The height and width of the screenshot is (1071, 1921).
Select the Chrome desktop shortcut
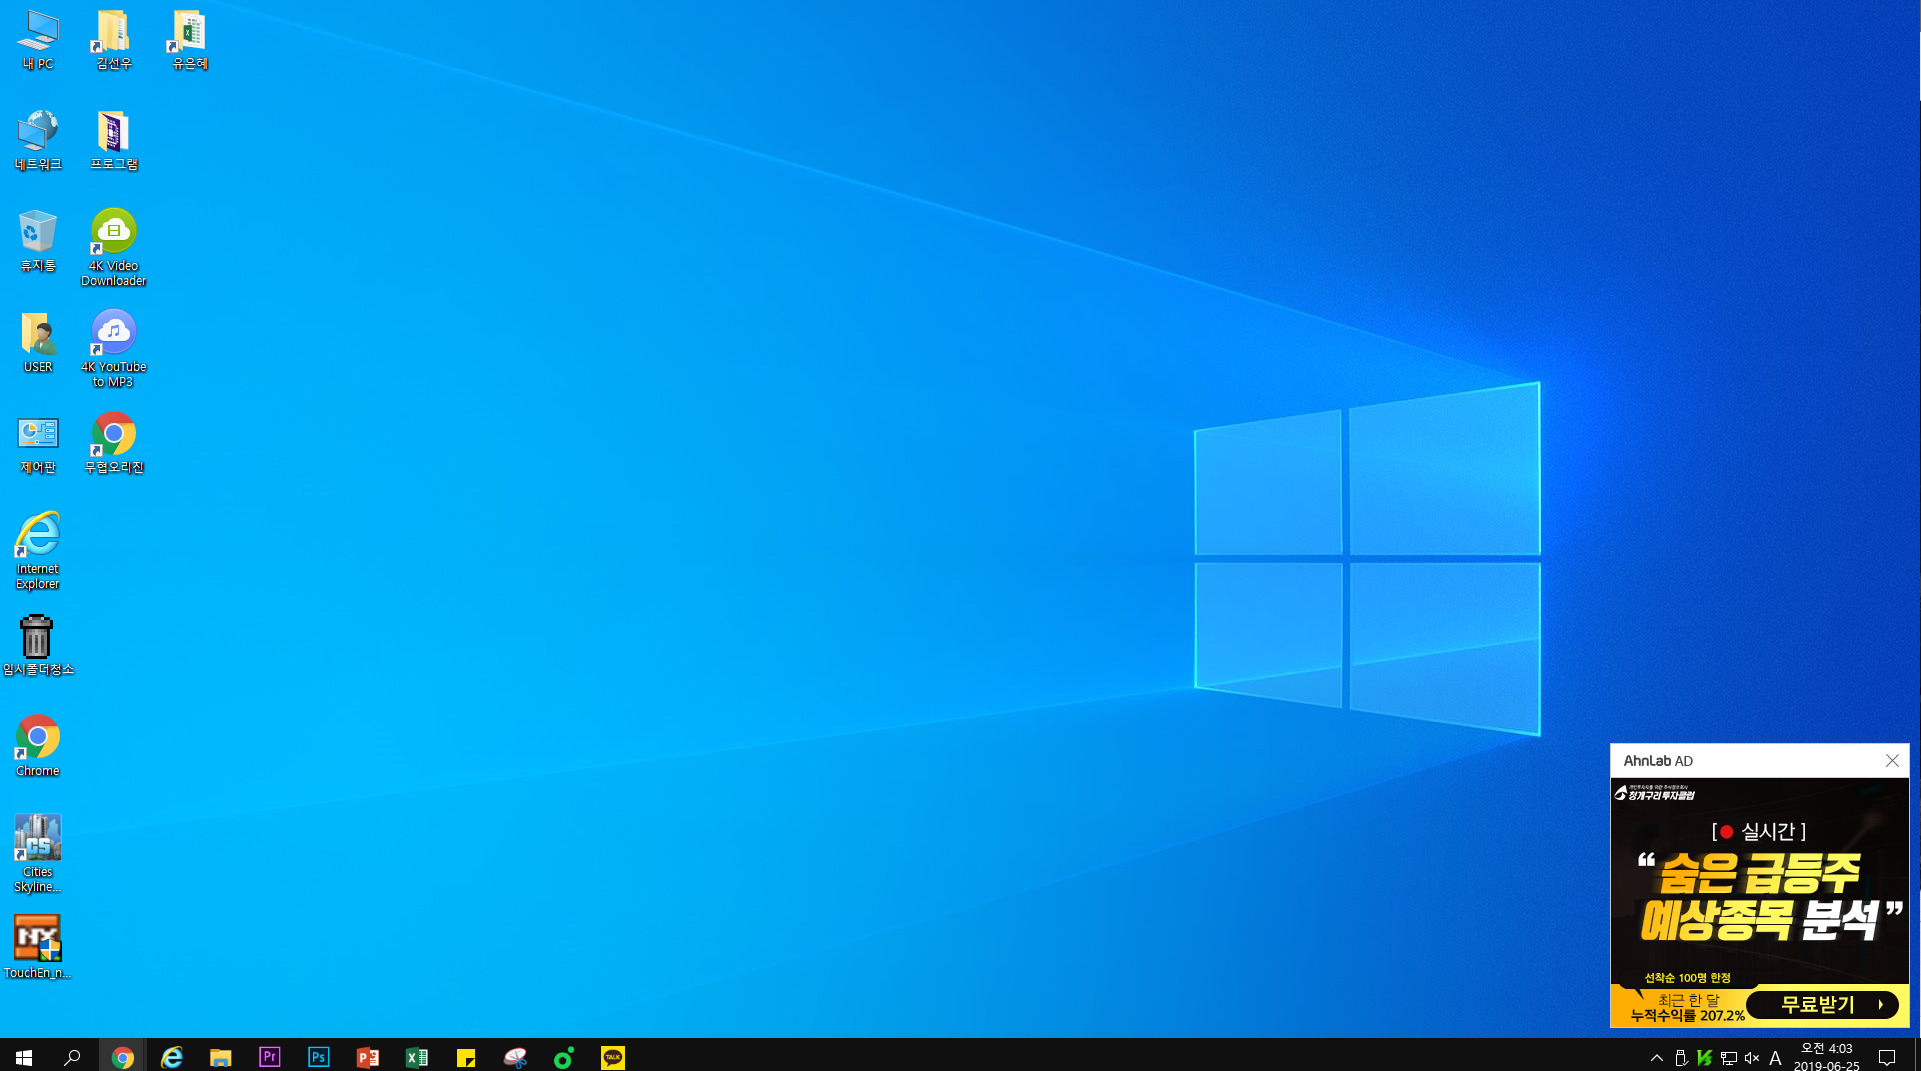(38, 747)
